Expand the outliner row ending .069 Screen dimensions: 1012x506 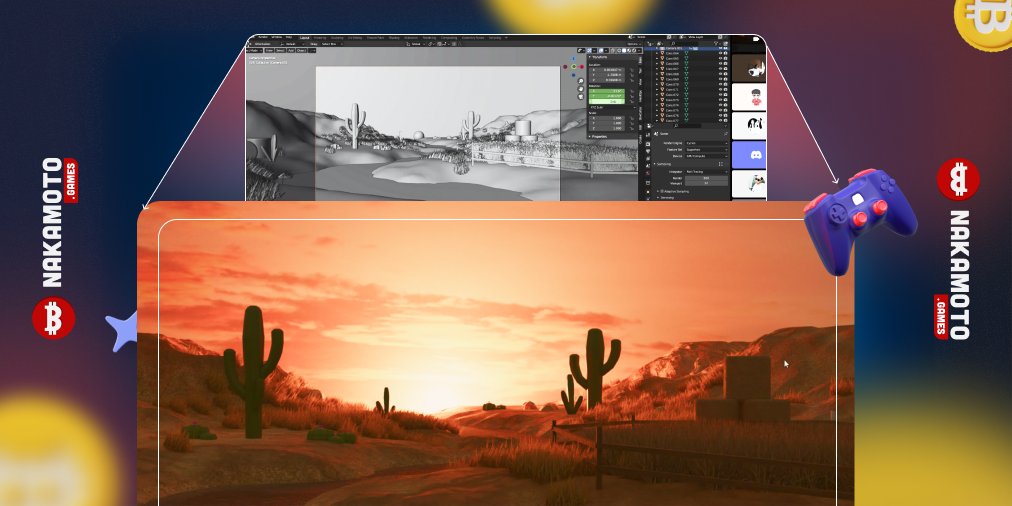(657, 79)
